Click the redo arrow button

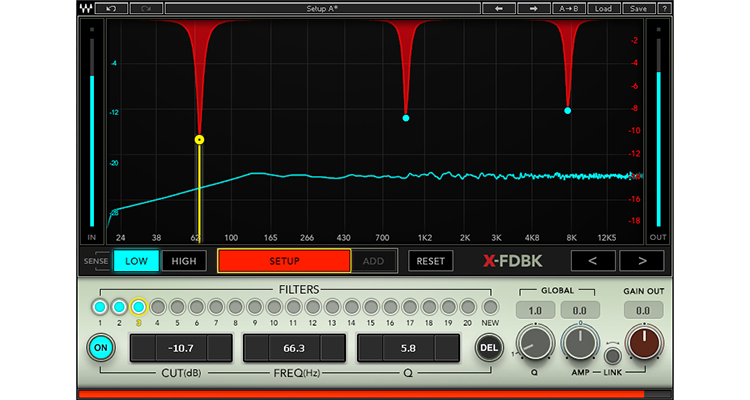tap(147, 8)
